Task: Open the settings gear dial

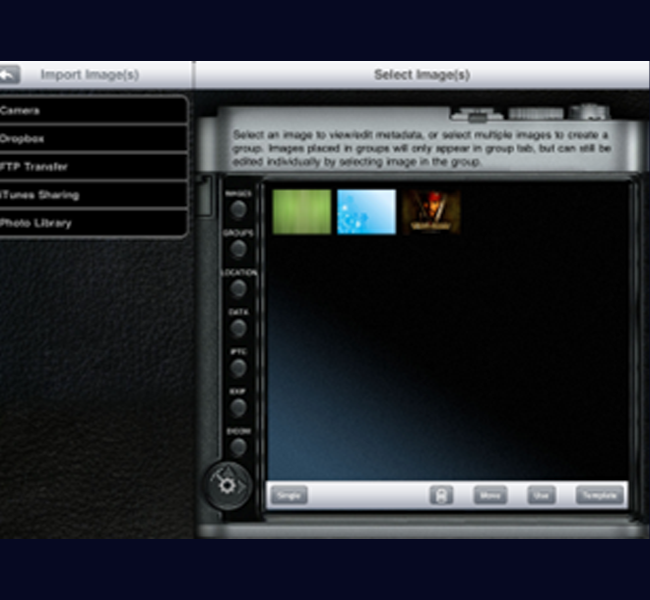Action: [228, 486]
